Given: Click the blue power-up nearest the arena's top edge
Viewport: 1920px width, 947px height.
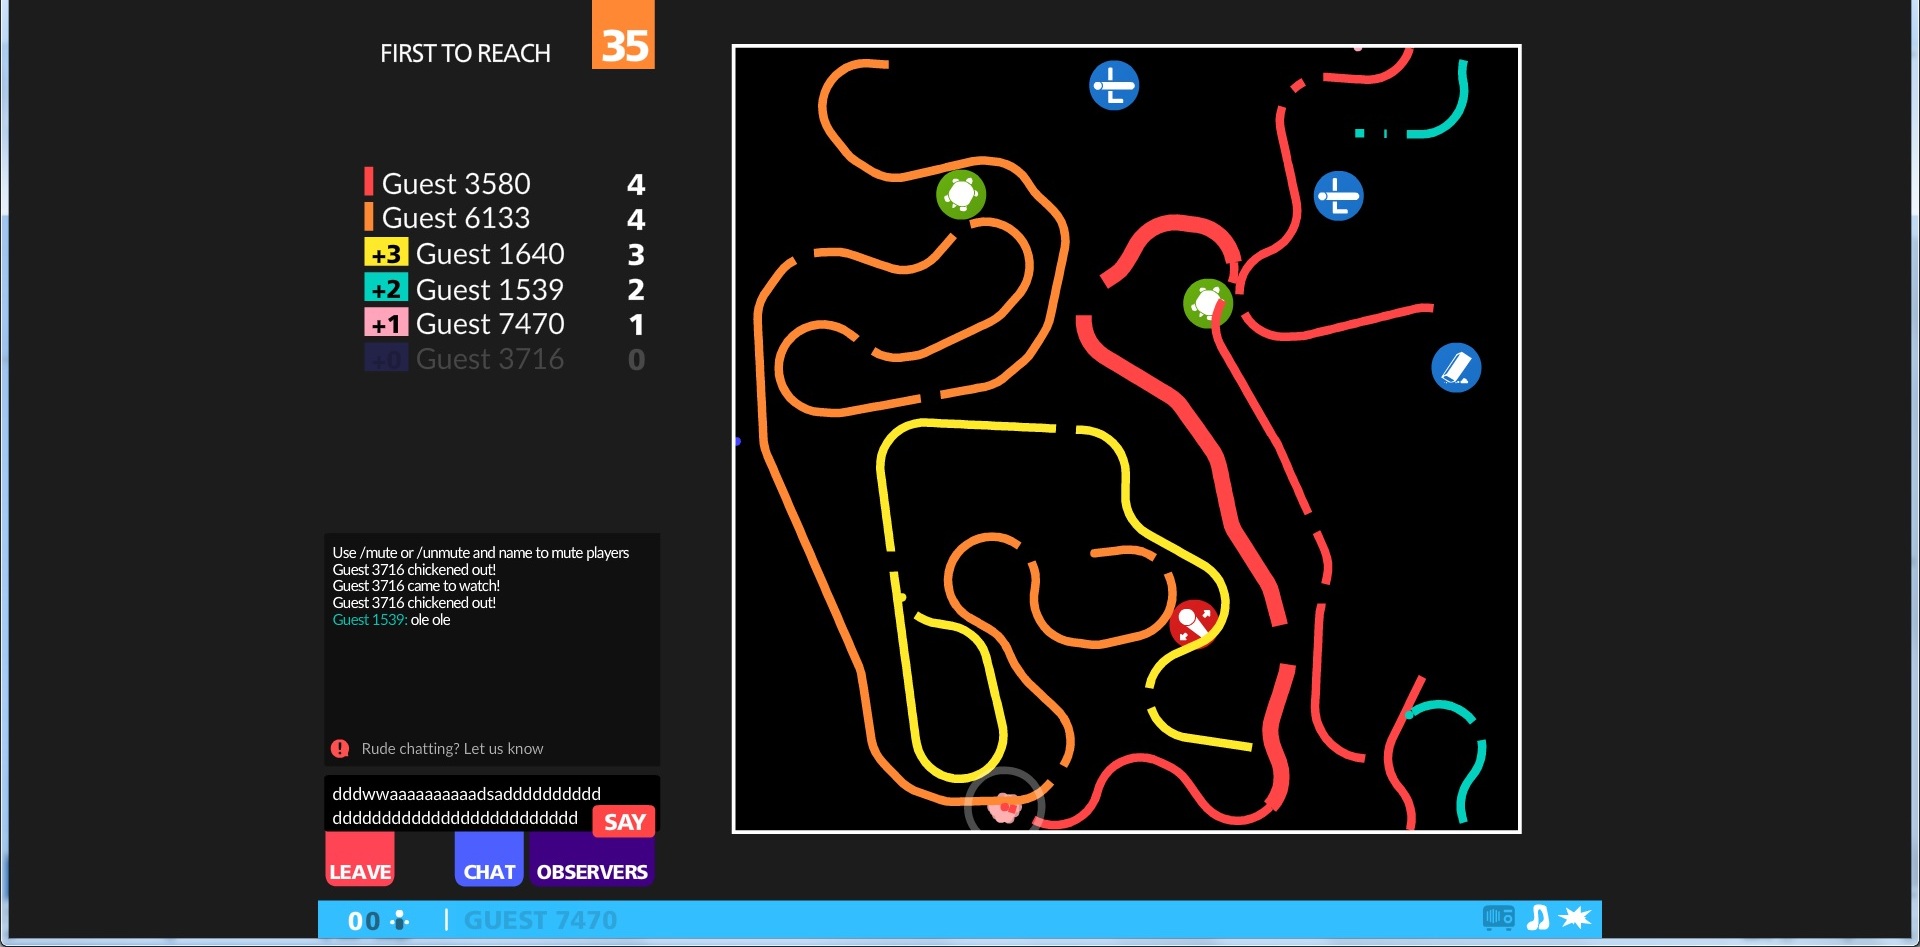Looking at the screenshot, I should [x=1114, y=85].
